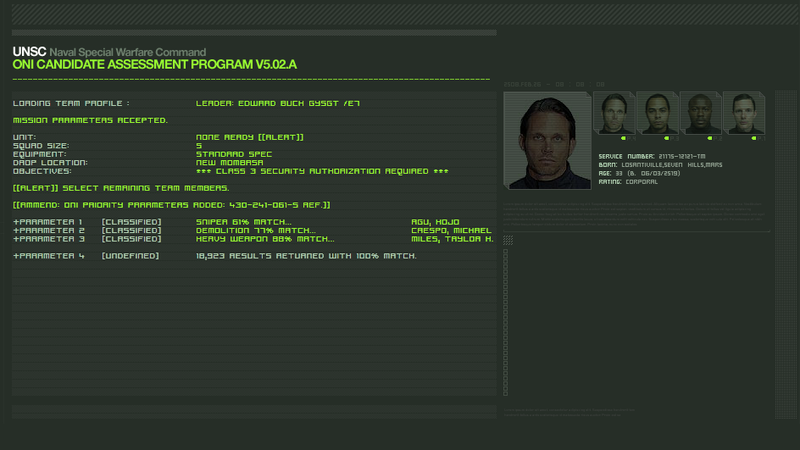This screenshot has width=800, height=450.
Task: Pick candidate Agu, Kojo
Action: tap(435, 222)
